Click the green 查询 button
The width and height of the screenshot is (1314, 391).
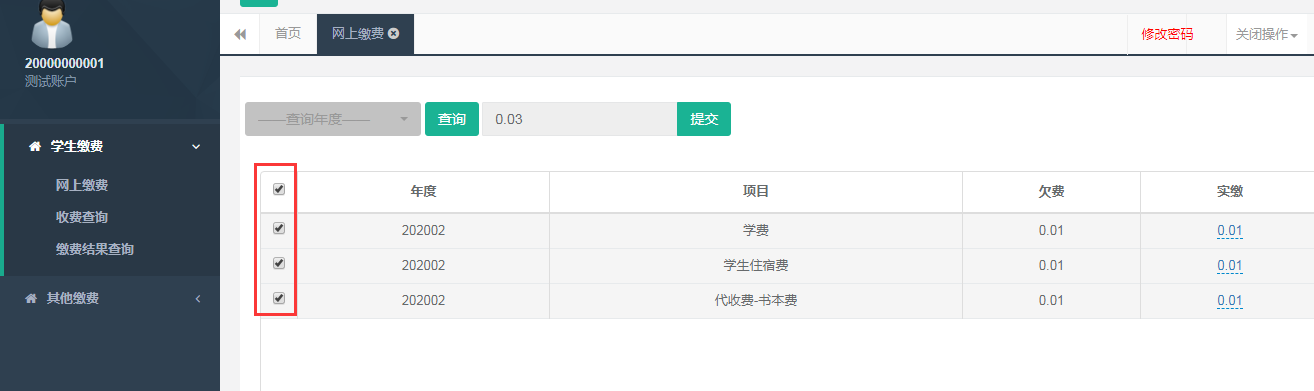[452, 119]
